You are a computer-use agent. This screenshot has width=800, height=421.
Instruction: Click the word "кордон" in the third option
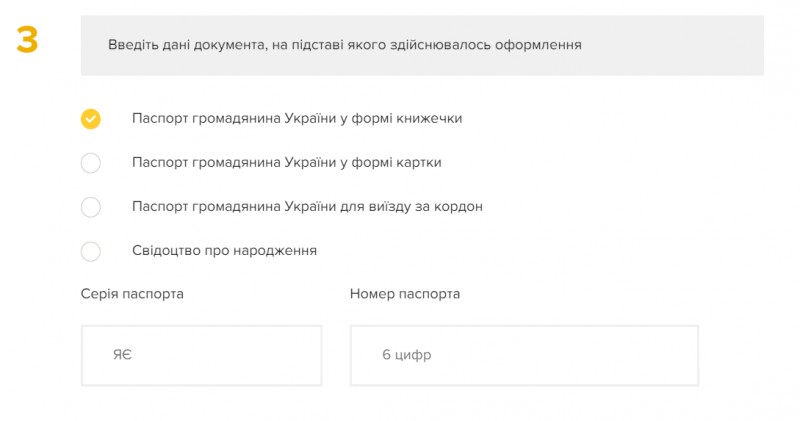(460, 206)
